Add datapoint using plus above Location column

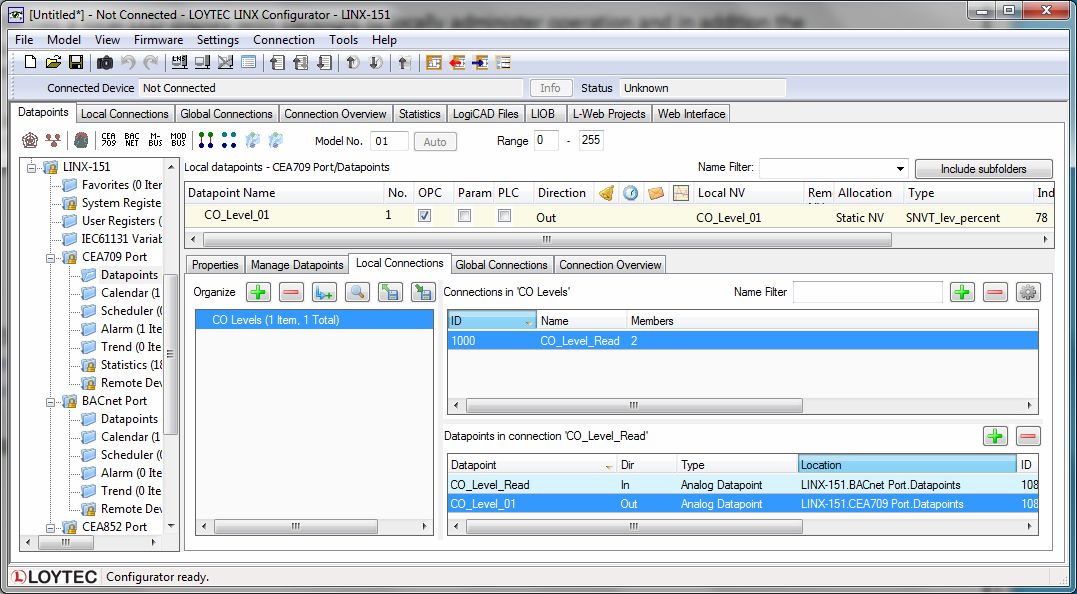coord(995,436)
